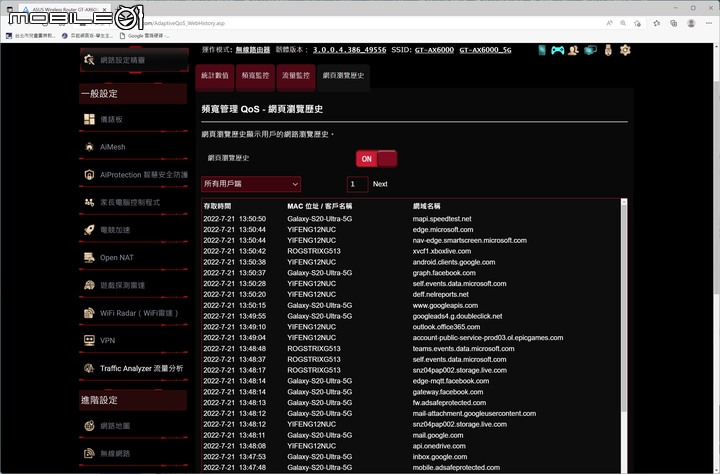This screenshot has width=720, height=474.
Task: Open the Google 雲端硬碟 bookmark
Action: tap(144, 35)
